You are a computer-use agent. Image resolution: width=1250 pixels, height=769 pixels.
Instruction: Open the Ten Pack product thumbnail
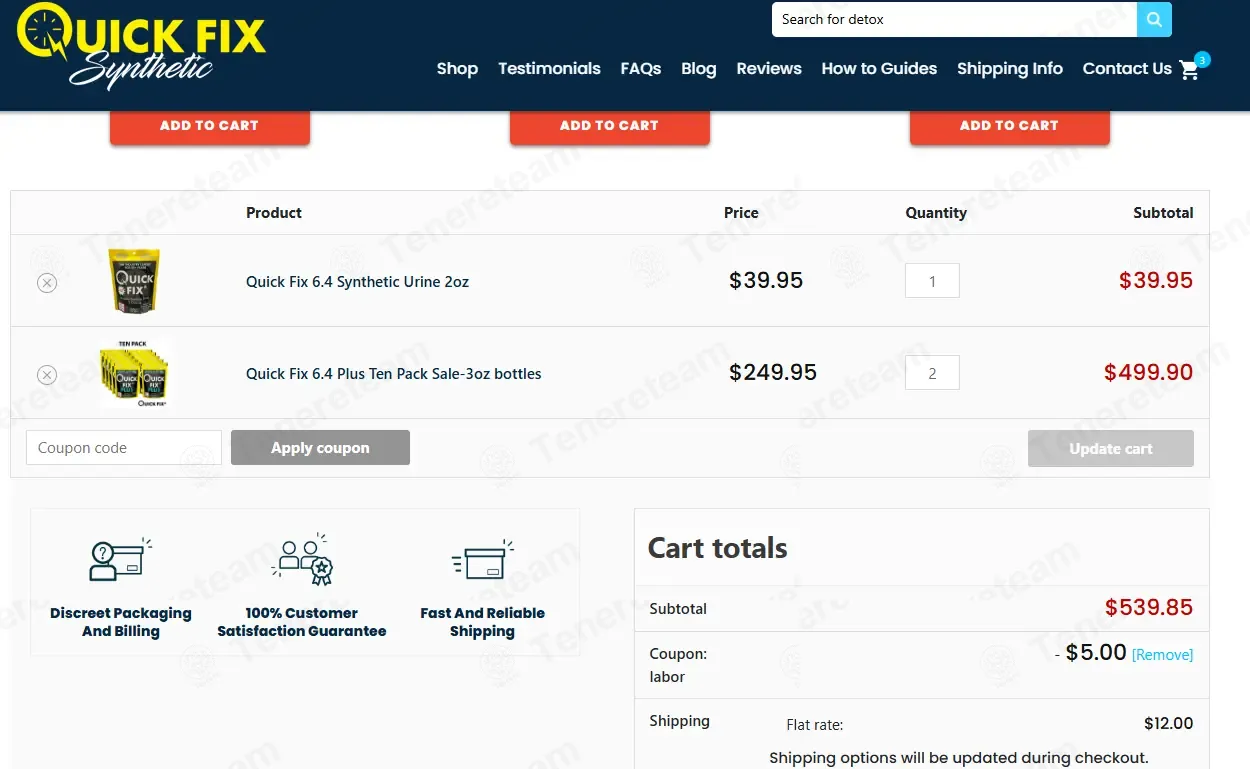pos(134,374)
